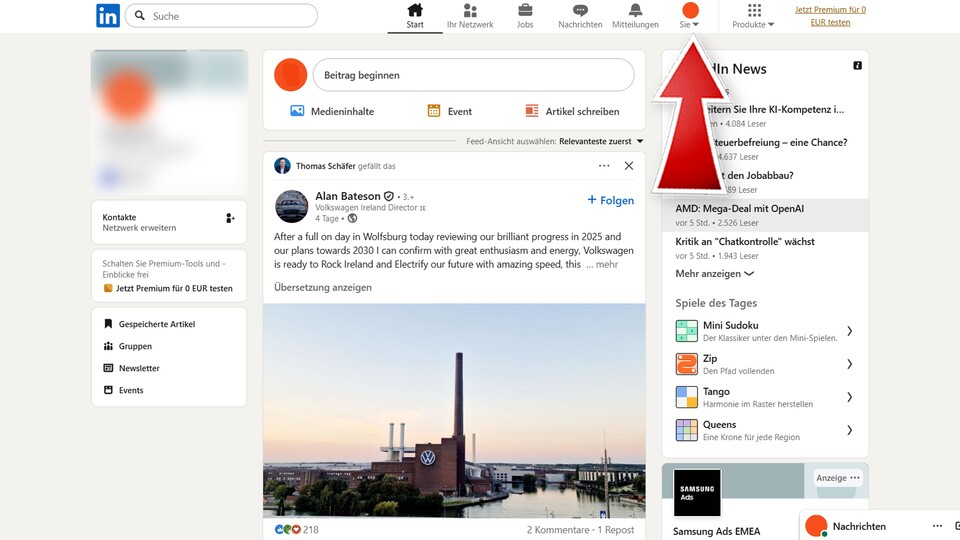Create an Event from post box

point(449,111)
